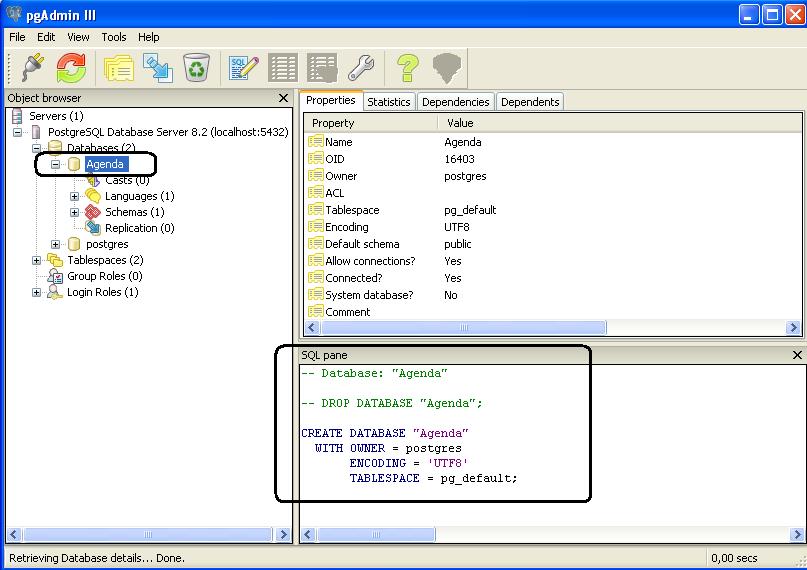Click the Group Roles icon
This screenshot has width=807, height=570.
tap(55, 276)
